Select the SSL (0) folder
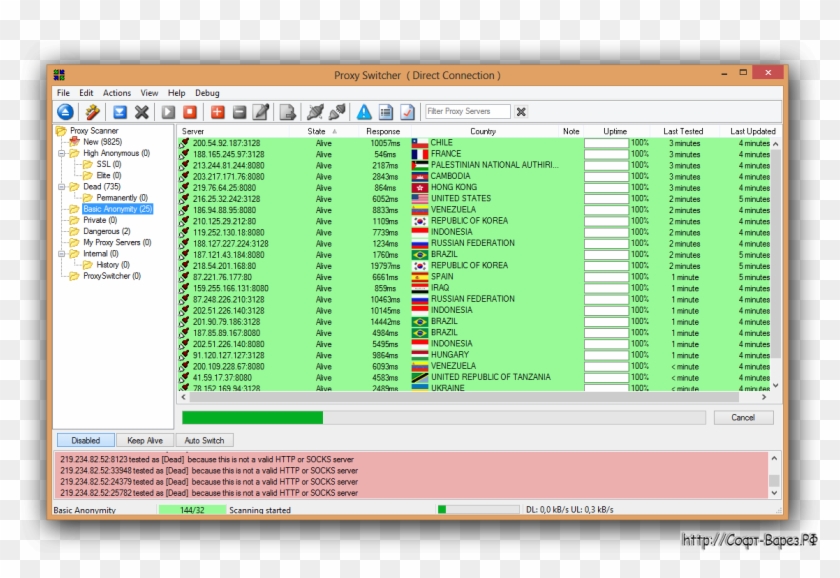 [109, 164]
